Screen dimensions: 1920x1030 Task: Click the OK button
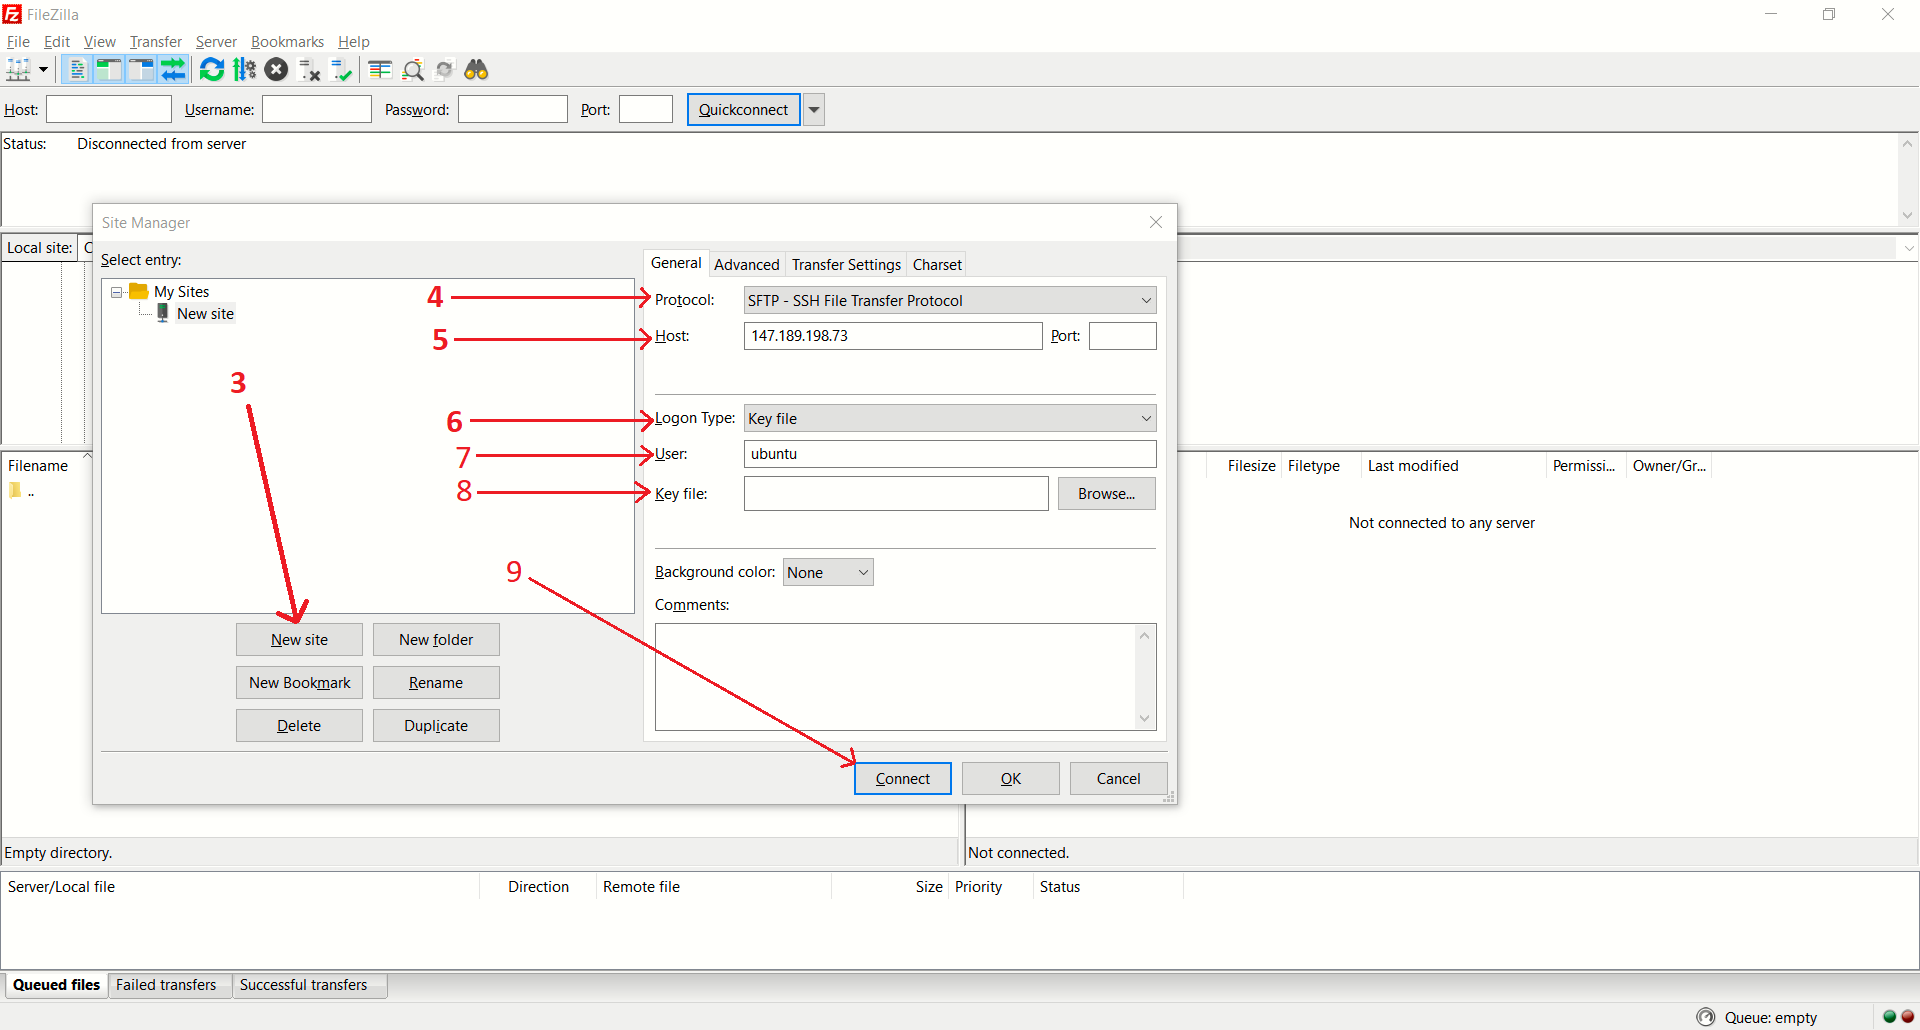pyautogui.click(x=1011, y=779)
